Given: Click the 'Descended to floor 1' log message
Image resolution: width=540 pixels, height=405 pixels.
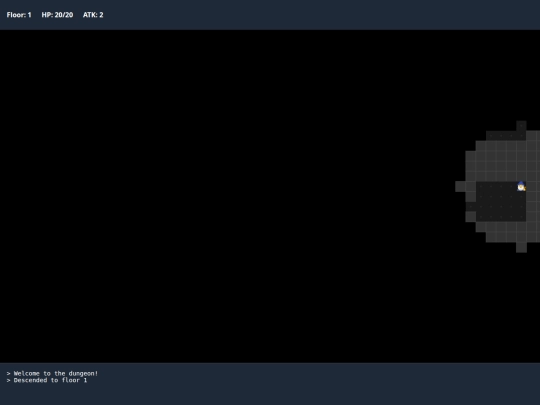Looking at the screenshot, I should tap(47, 380).
